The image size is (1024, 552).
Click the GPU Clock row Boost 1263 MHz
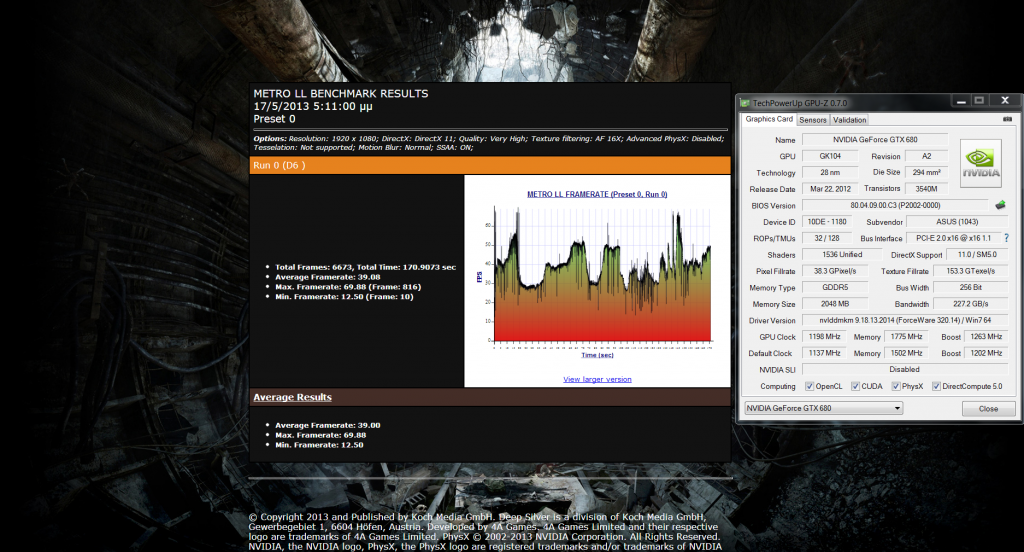(986, 337)
